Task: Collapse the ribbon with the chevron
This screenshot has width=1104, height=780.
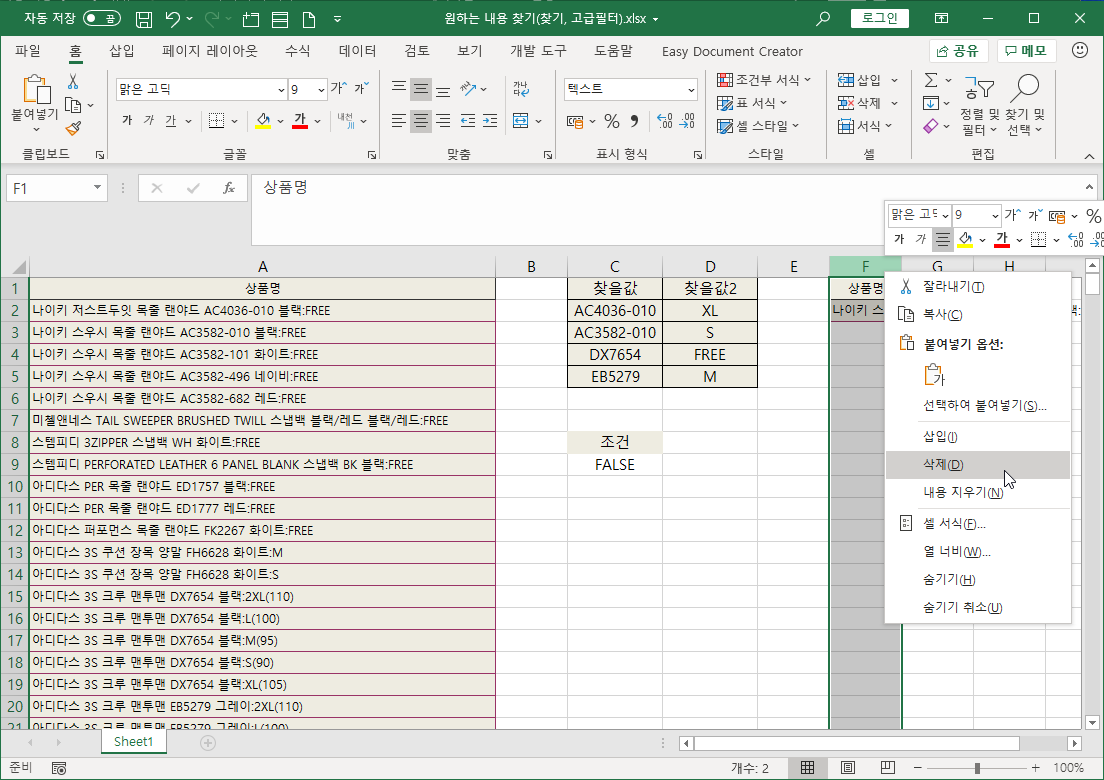Action: [1089, 156]
